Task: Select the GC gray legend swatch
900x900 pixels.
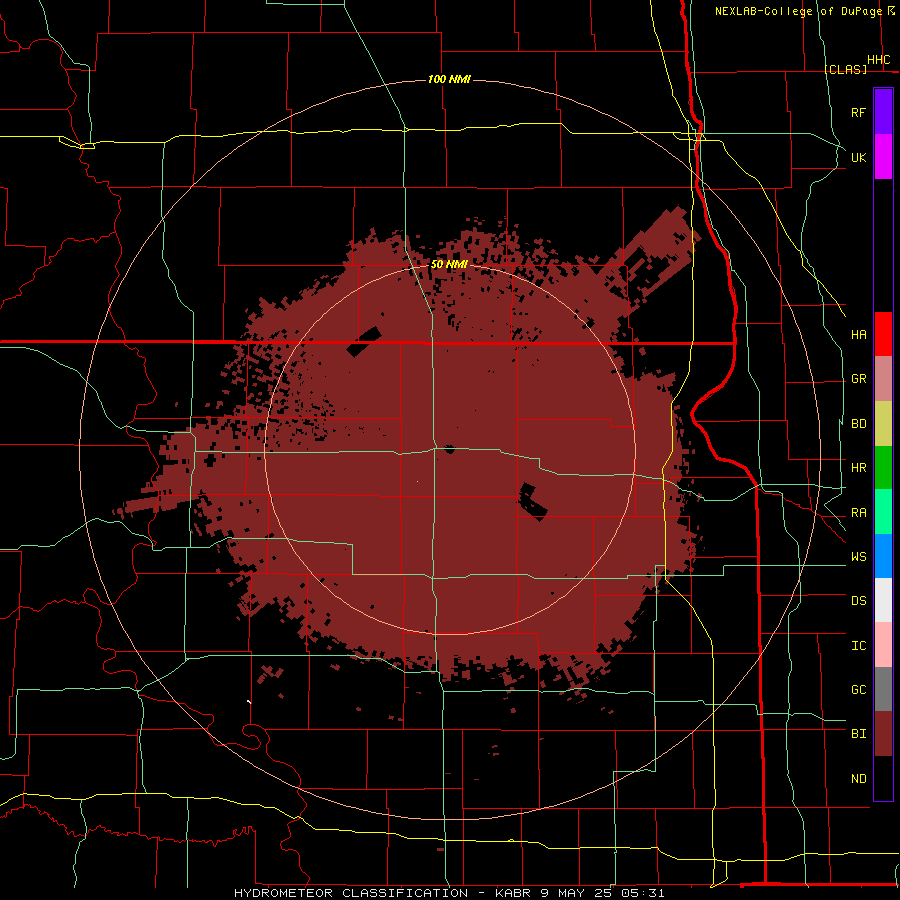Action: [x=883, y=689]
